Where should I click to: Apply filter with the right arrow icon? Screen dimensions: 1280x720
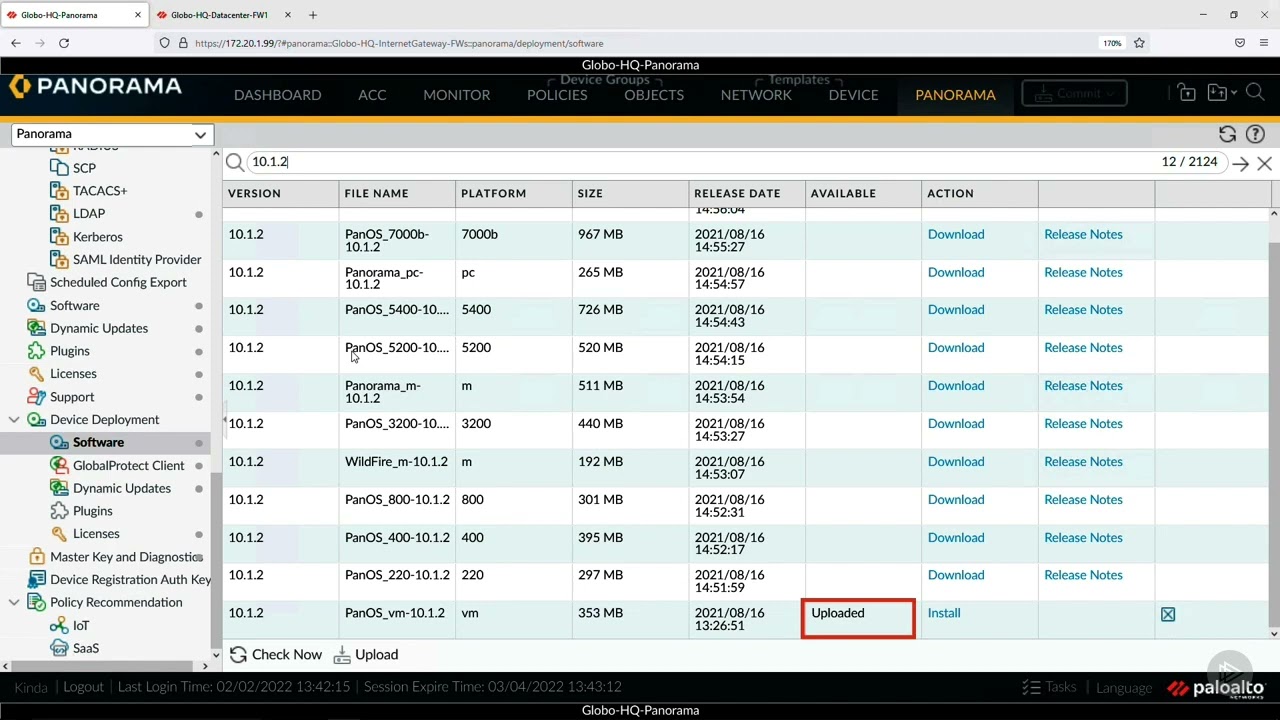pos(1240,163)
